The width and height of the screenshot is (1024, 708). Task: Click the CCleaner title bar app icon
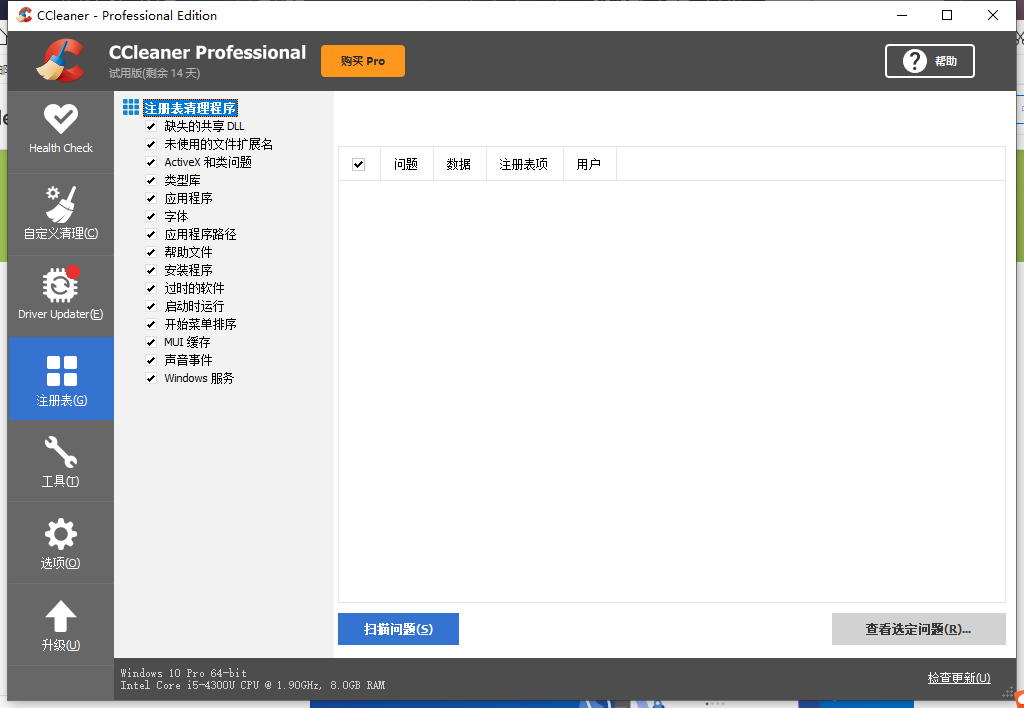pyautogui.click(x=25, y=15)
